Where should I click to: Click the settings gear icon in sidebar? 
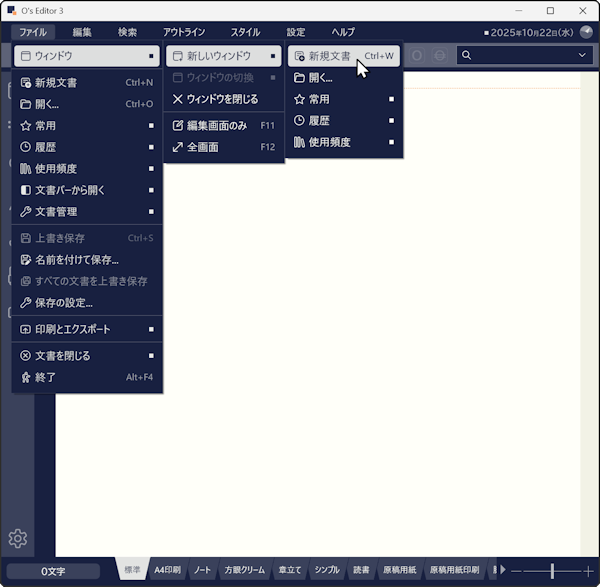click(17, 539)
